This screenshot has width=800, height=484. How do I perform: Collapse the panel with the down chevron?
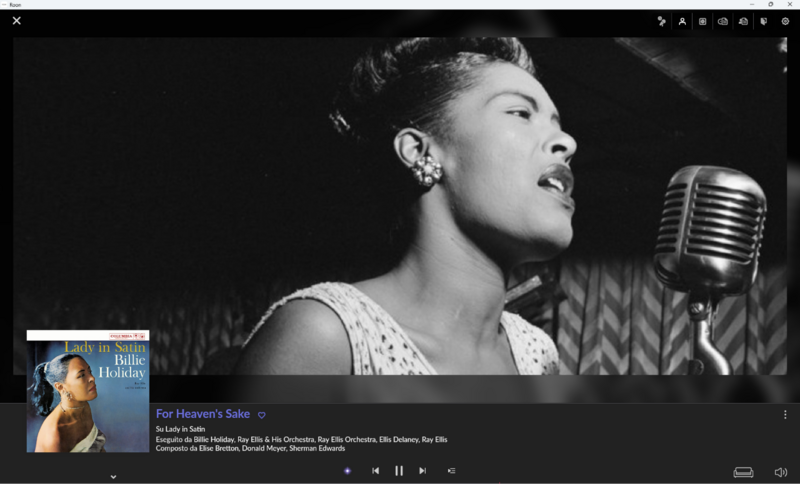coord(113,477)
